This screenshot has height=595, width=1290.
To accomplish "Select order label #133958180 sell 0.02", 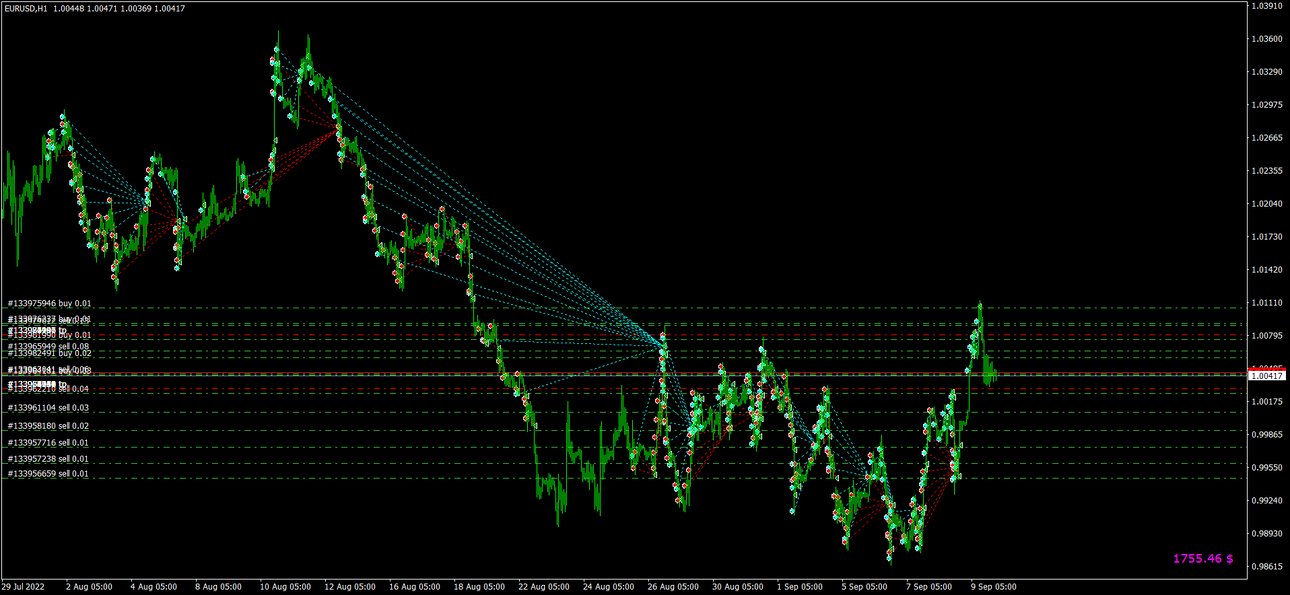I will coord(50,426).
